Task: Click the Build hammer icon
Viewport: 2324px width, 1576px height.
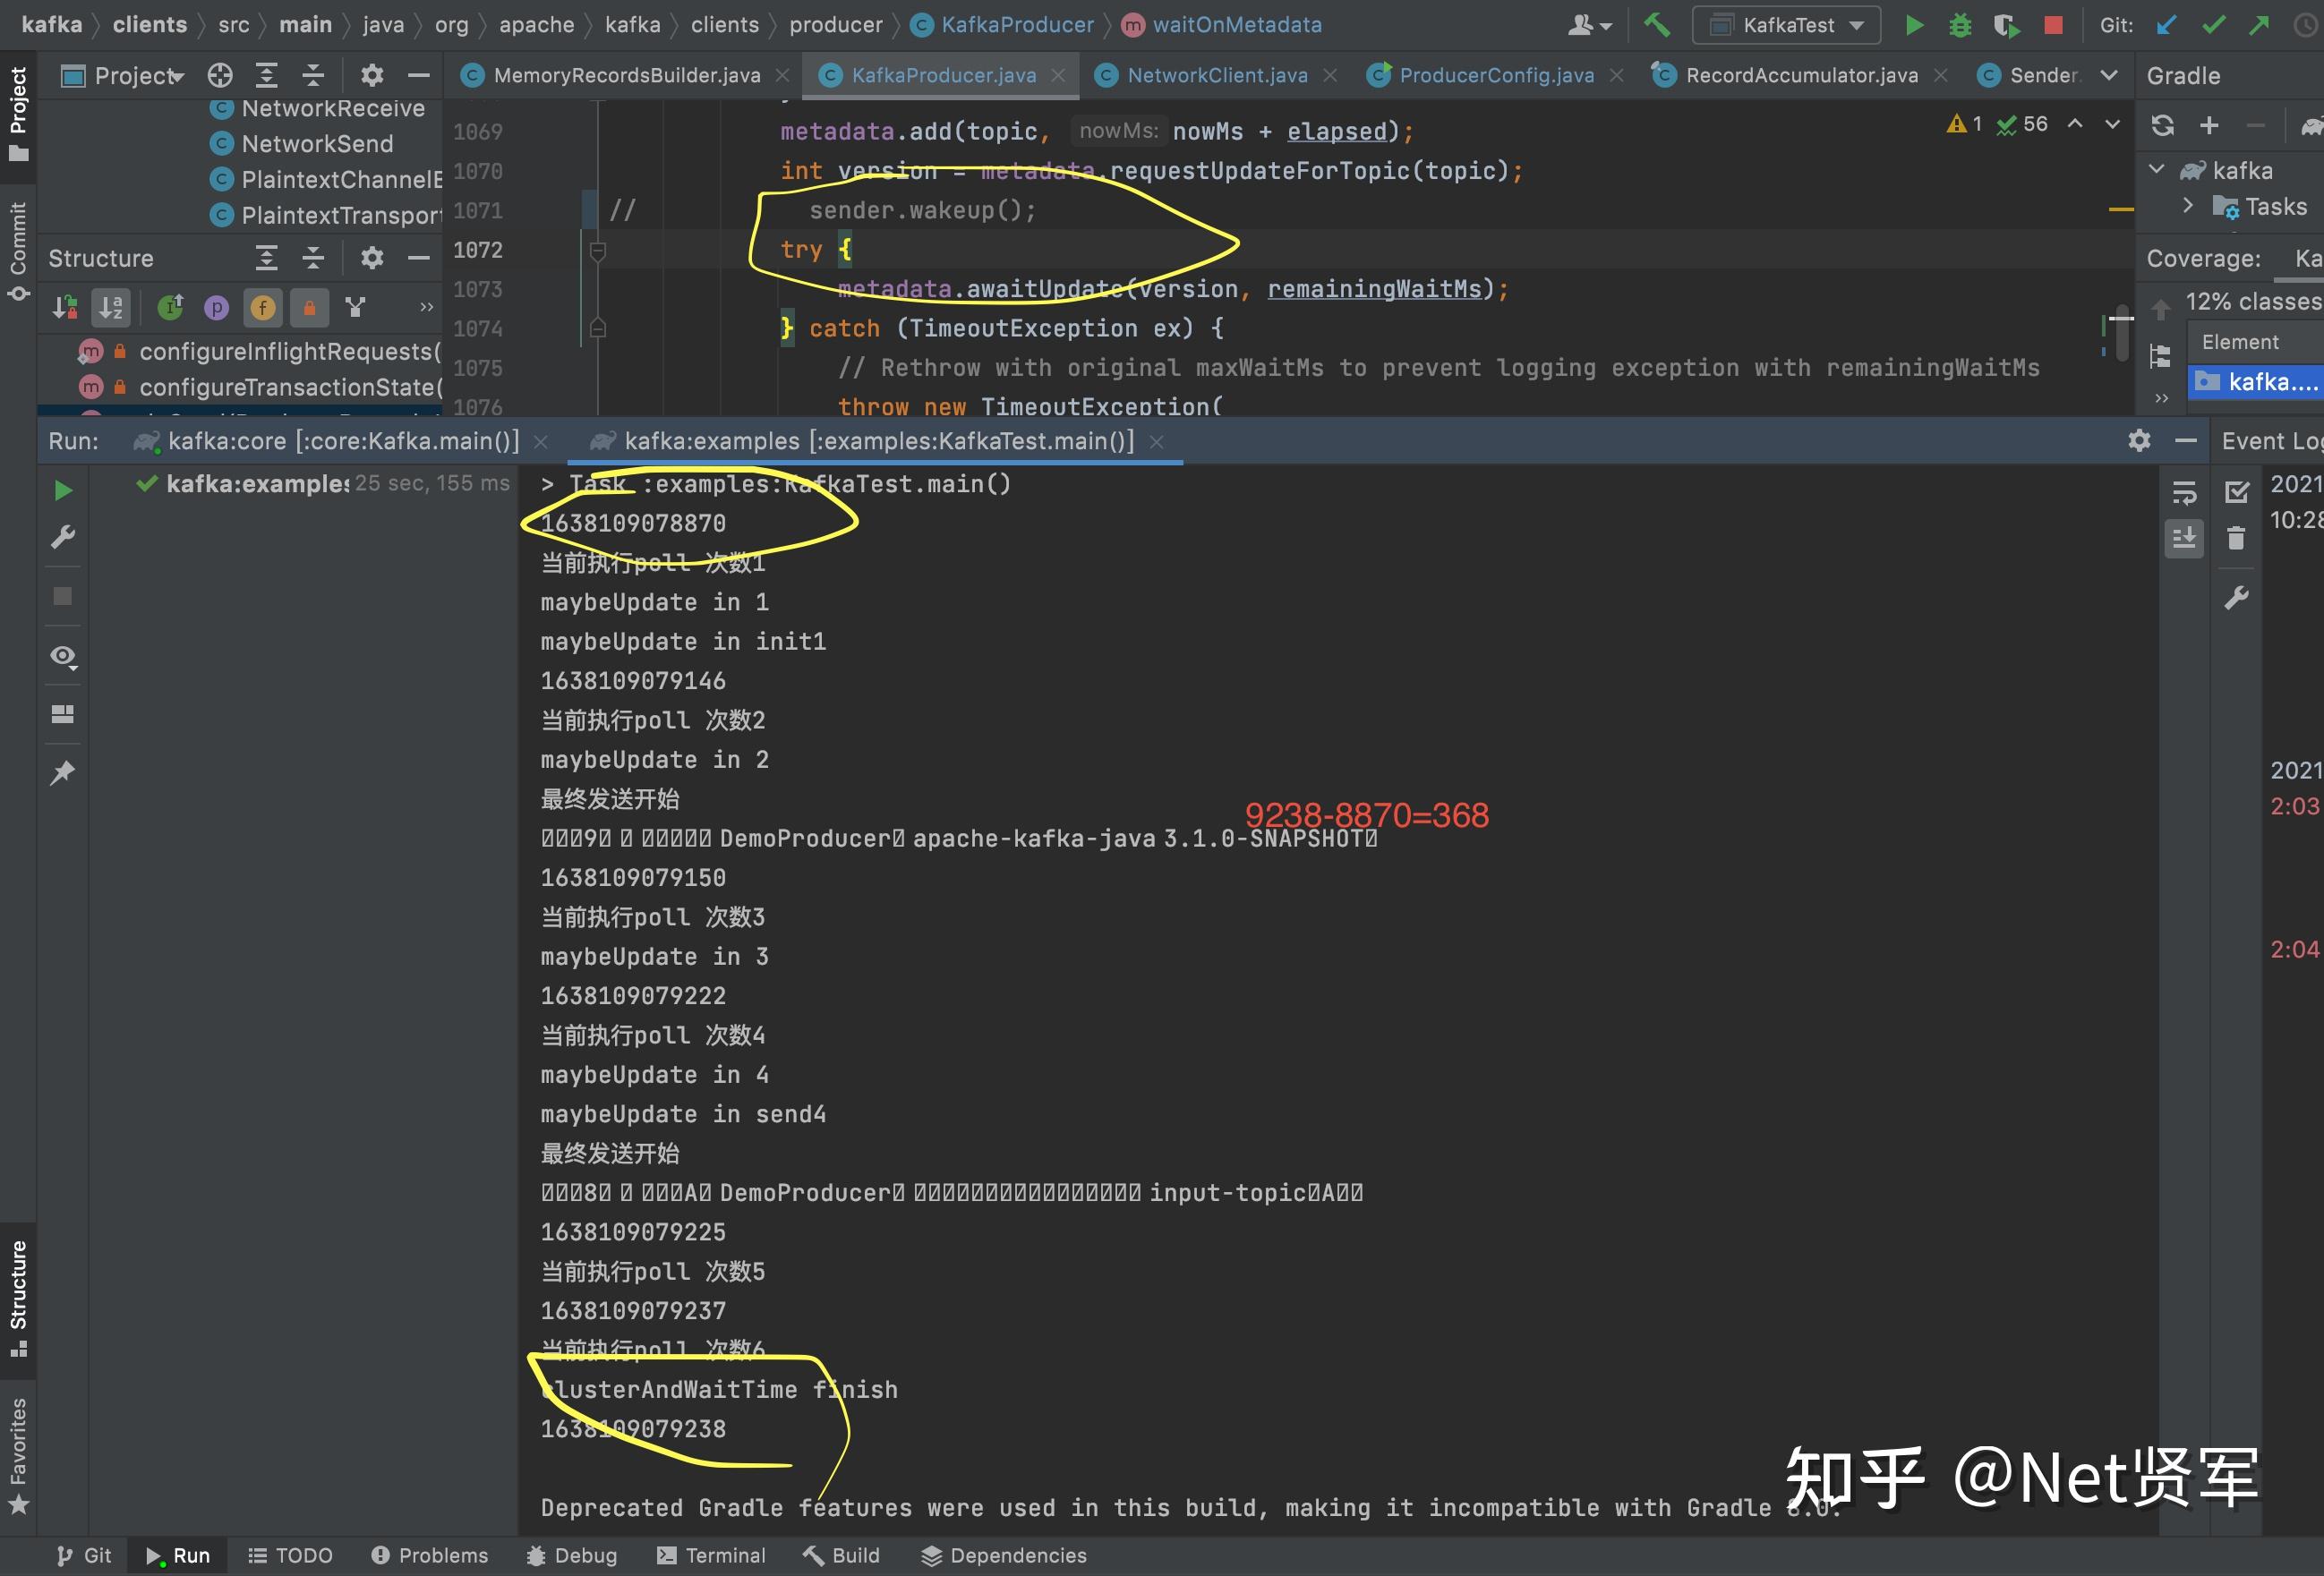Action: pyautogui.click(x=1657, y=25)
